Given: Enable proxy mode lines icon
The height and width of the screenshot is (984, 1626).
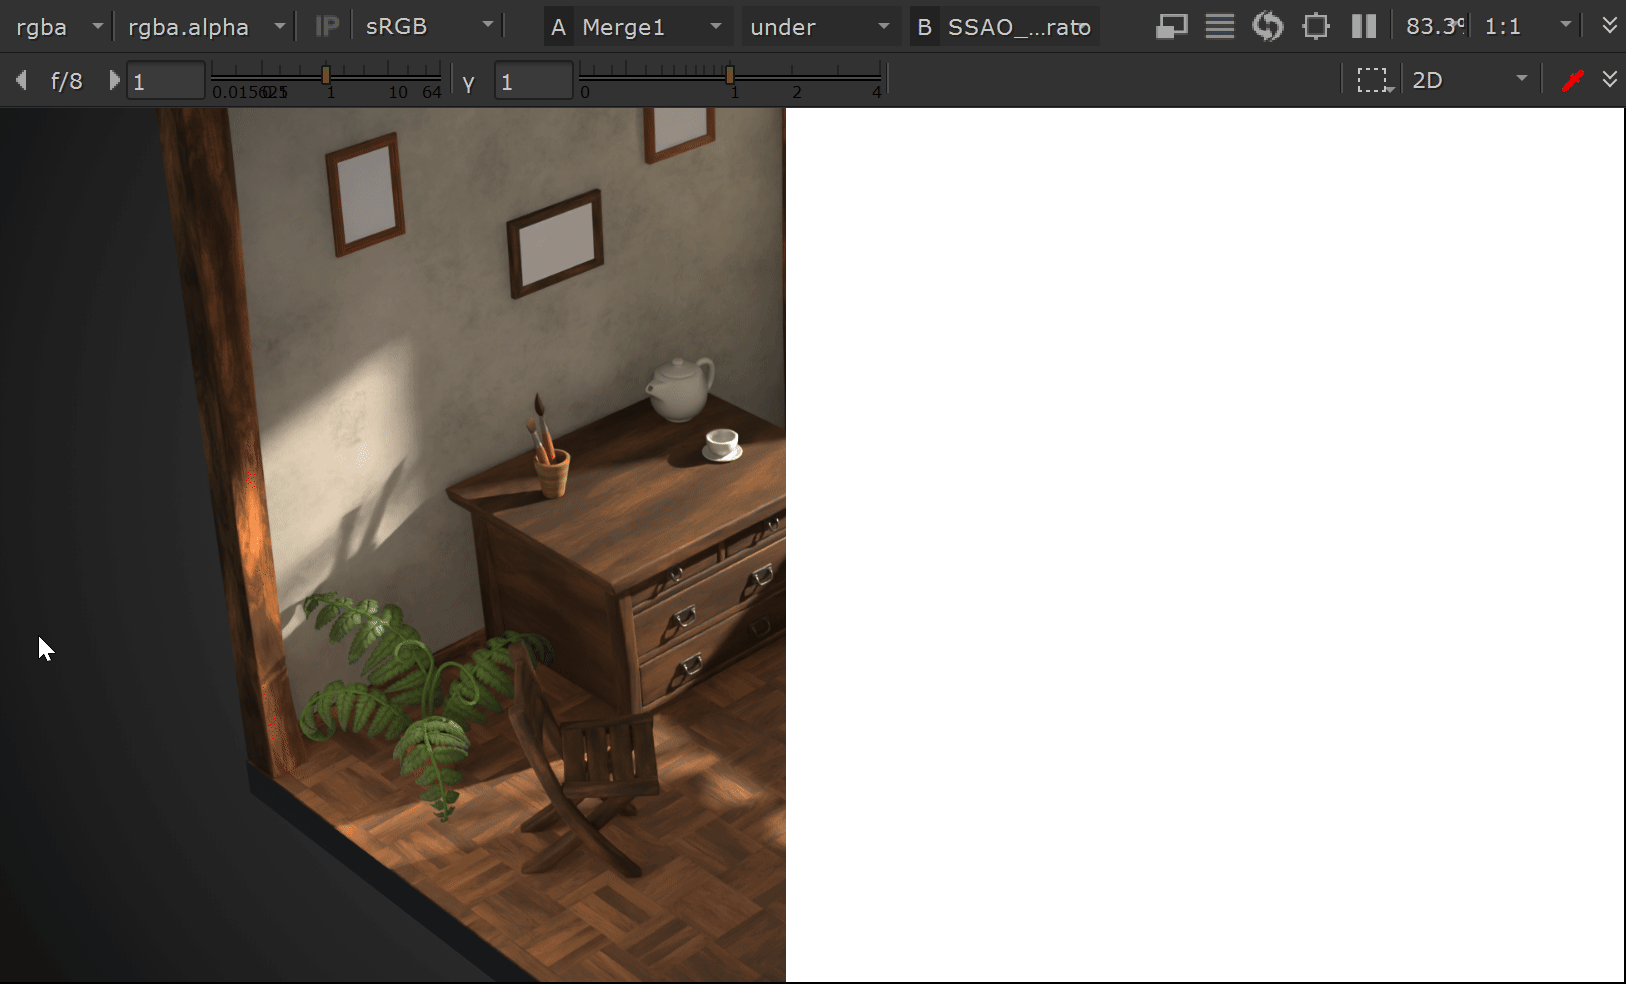Looking at the screenshot, I should [1219, 26].
